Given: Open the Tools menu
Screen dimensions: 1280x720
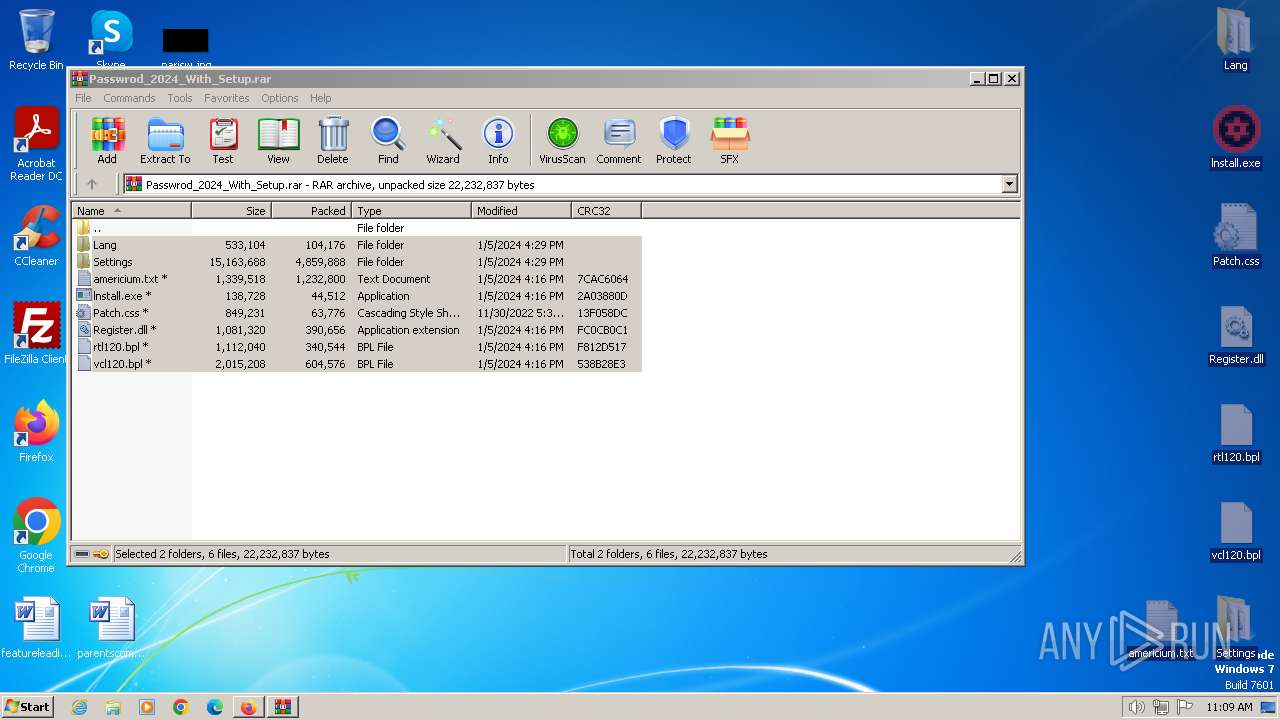Looking at the screenshot, I should pos(180,98).
